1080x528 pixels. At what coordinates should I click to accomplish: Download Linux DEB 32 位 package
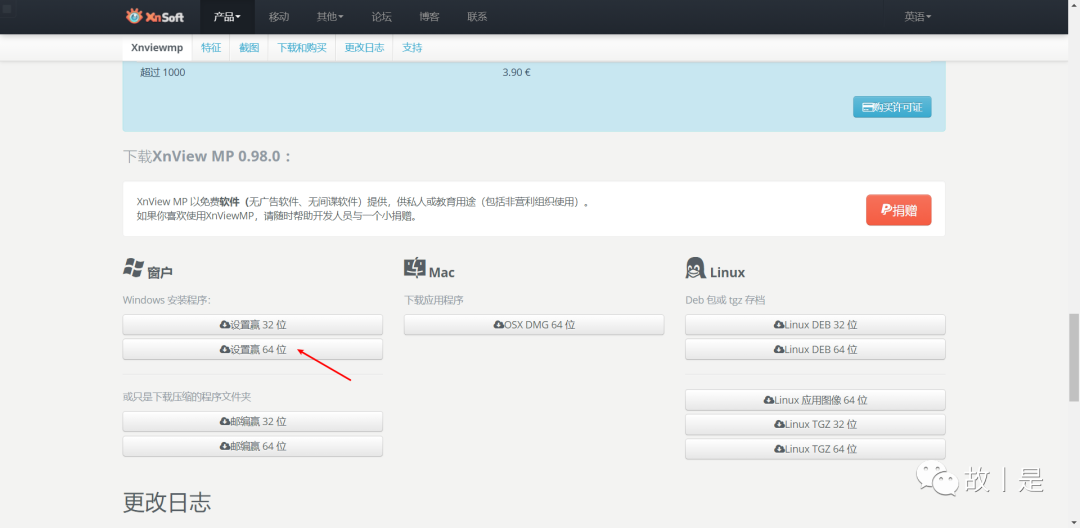click(x=815, y=325)
